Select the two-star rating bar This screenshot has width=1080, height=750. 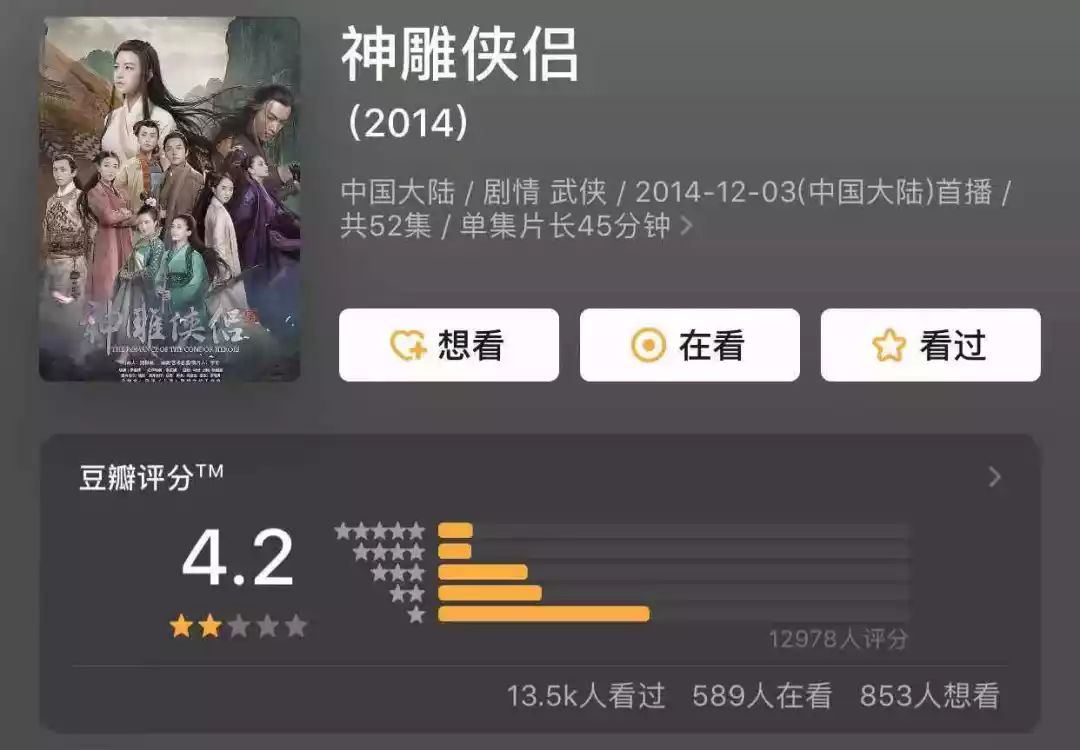coord(674,592)
